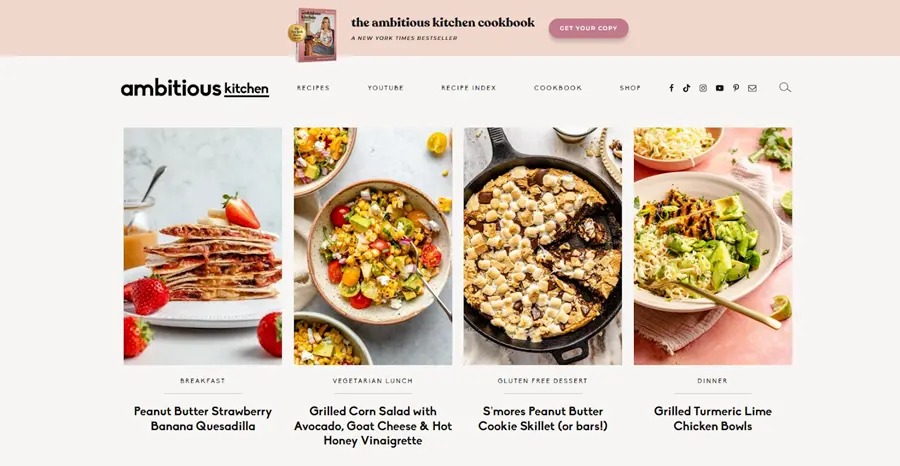Open the Grilled Corn Salad recipe title

pos(373,426)
